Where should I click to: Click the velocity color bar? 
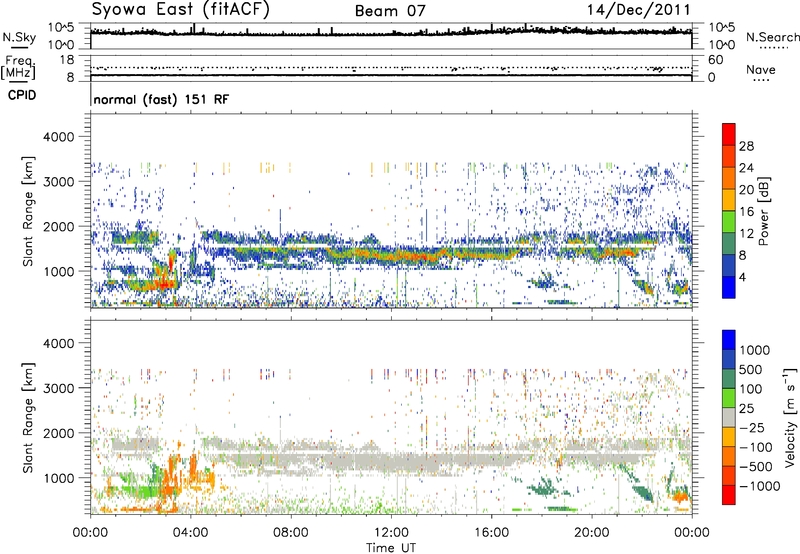[x=729, y=417]
